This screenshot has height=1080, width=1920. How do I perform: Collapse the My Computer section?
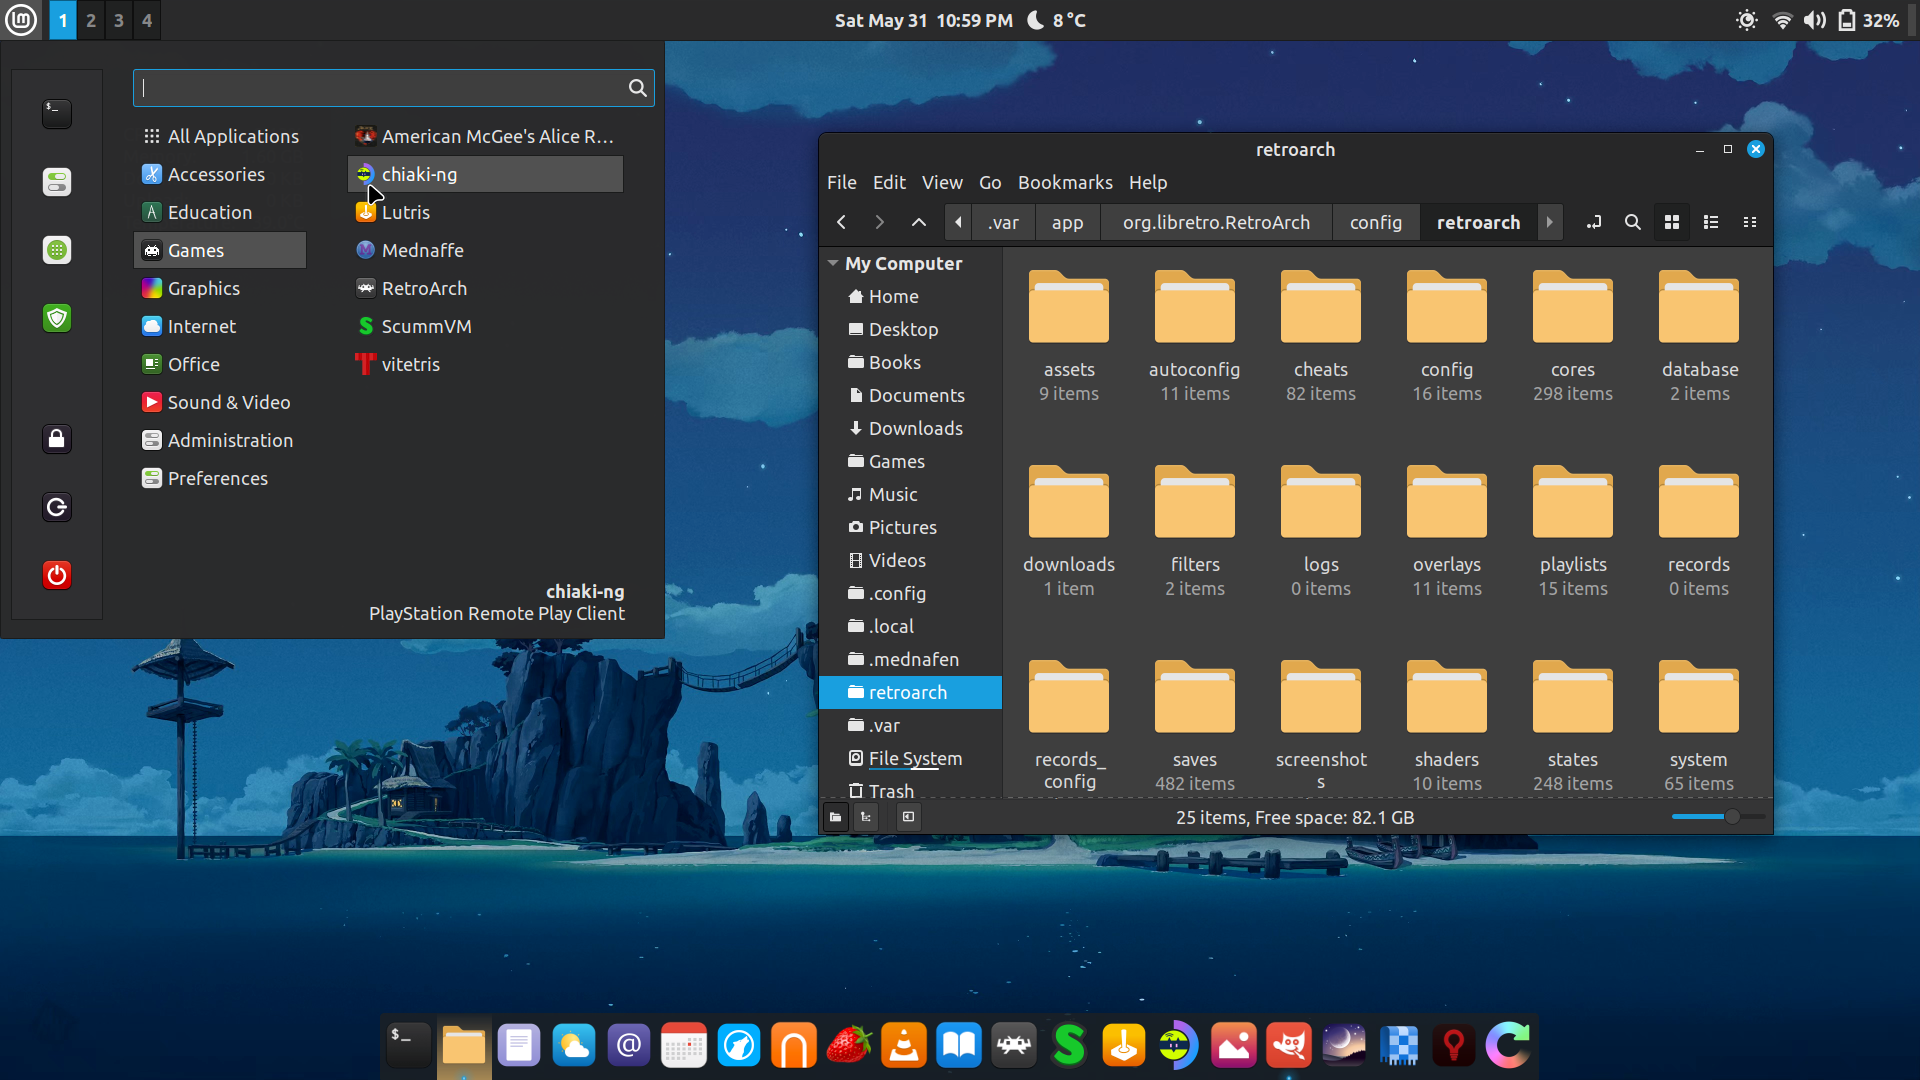[x=833, y=263]
